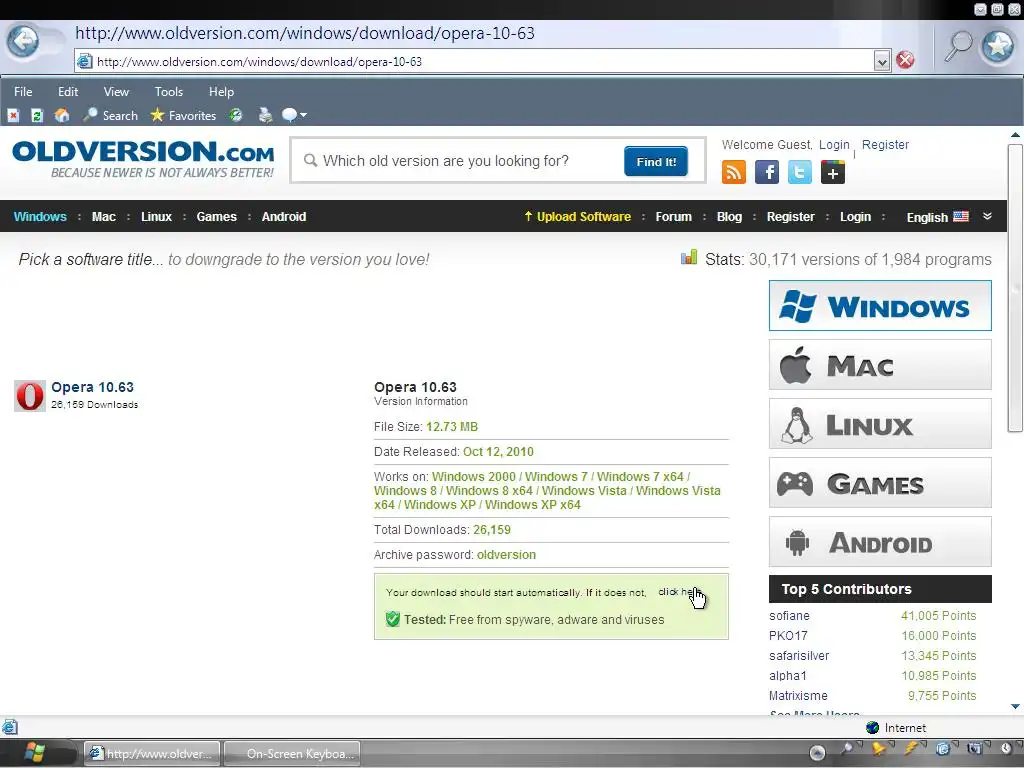Select Android in the navigation bar

click(x=283, y=217)
